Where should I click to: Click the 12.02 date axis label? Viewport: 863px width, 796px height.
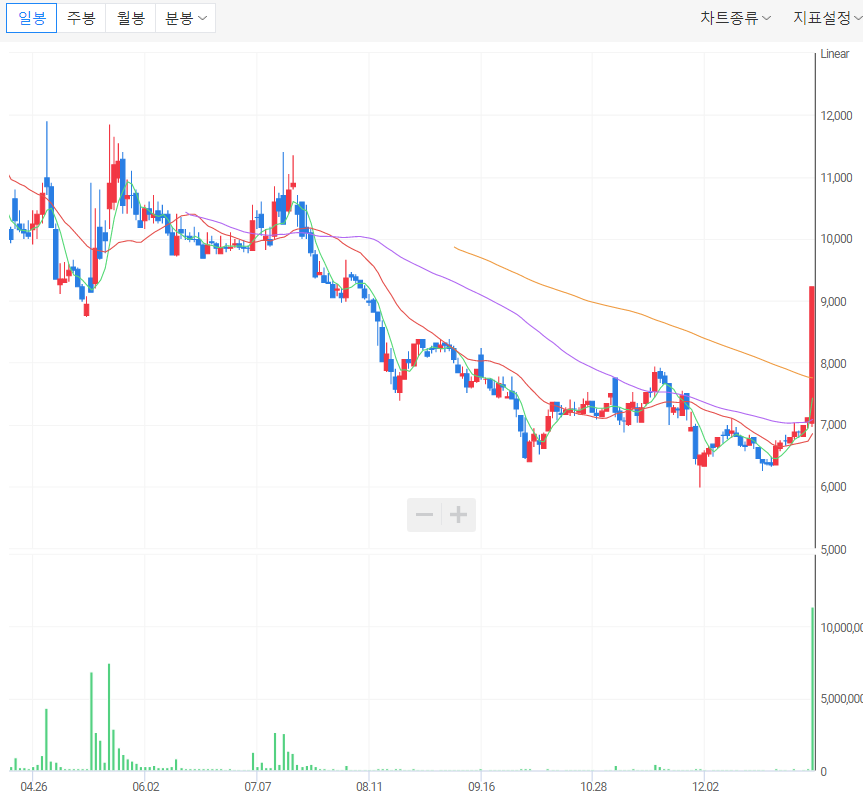point(705,787)
